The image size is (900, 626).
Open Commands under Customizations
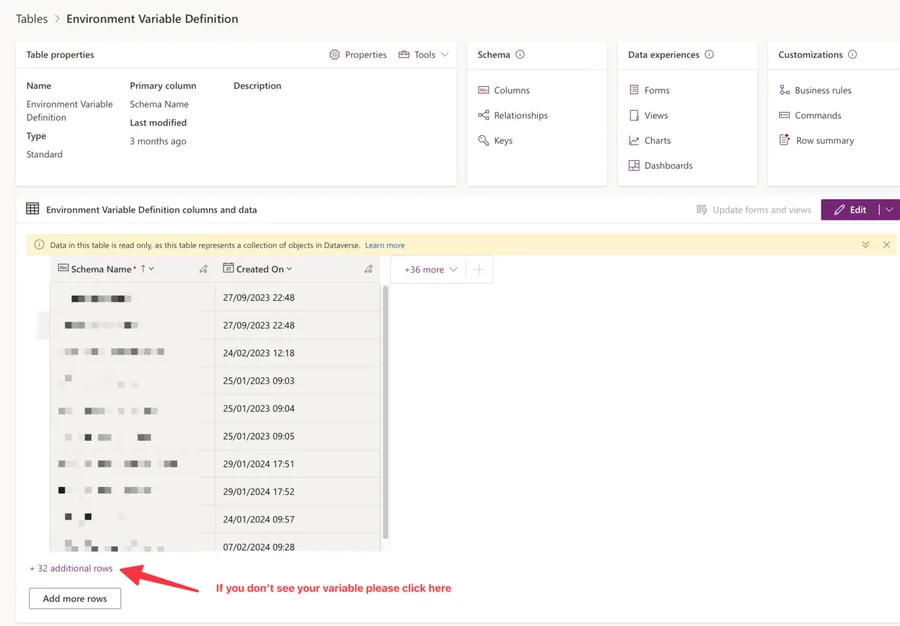tap(817, 115)
